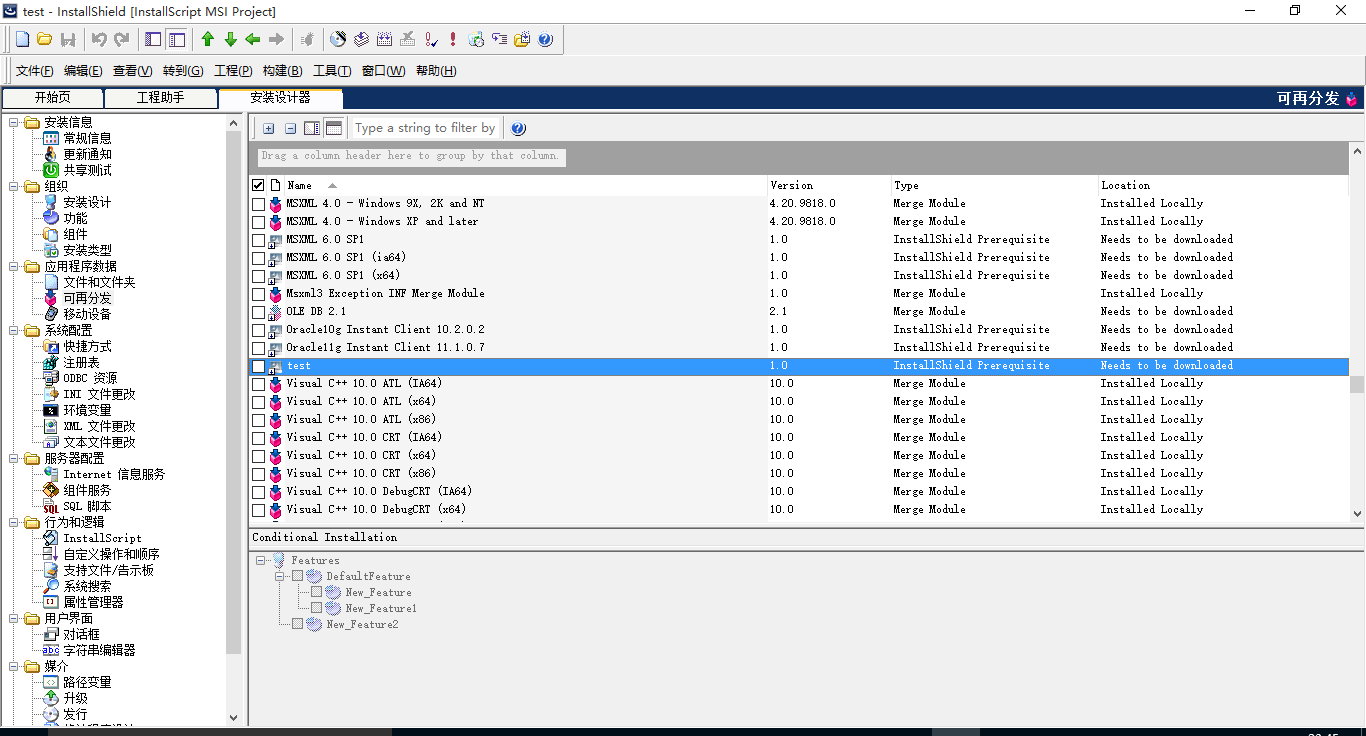Click the help icon beside filter box
Screen dimensions: 1366x736
point(518,128)
